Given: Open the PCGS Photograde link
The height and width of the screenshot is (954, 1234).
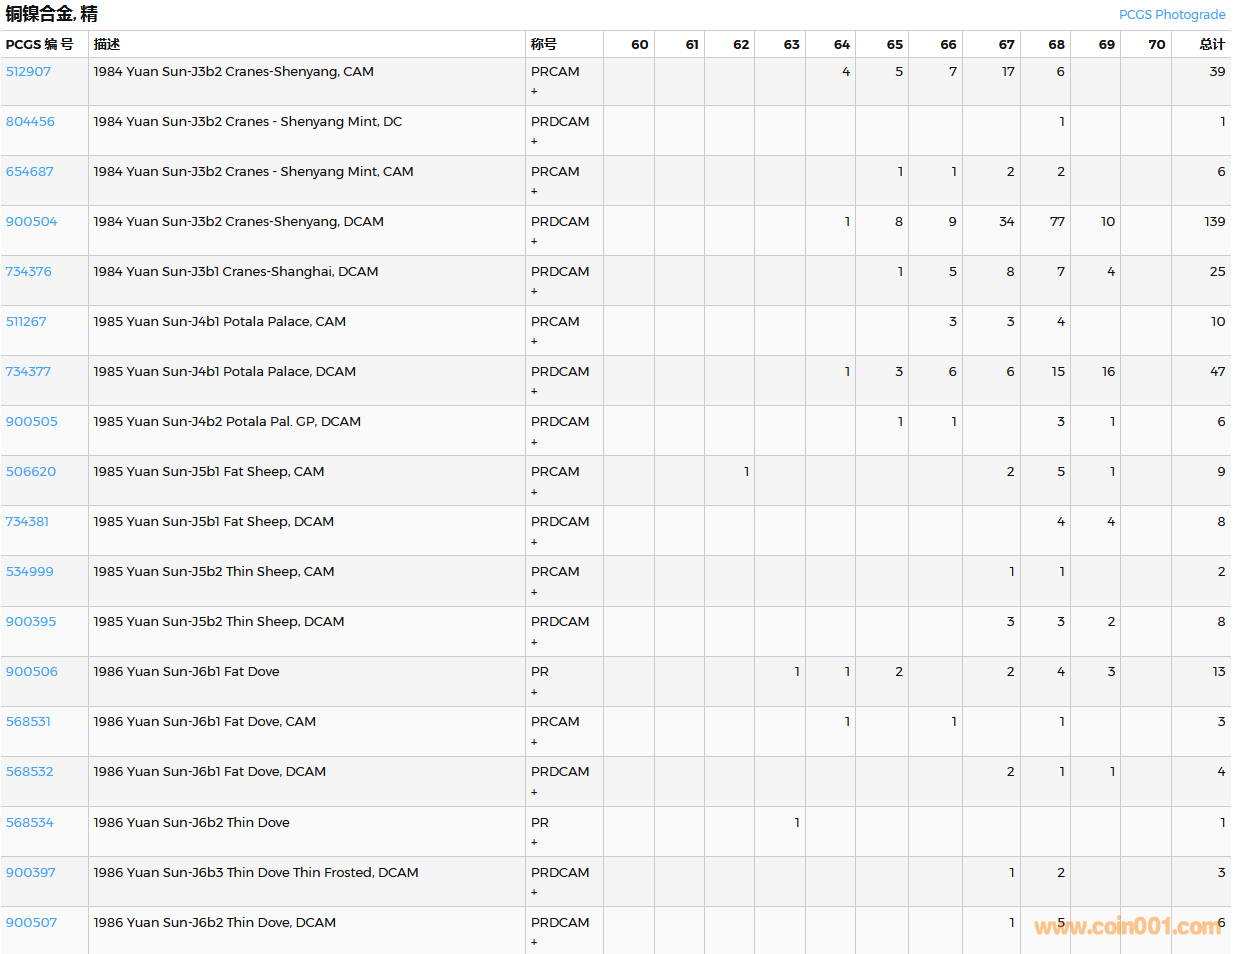Looking at the screenshot, I should [1171, 15].
